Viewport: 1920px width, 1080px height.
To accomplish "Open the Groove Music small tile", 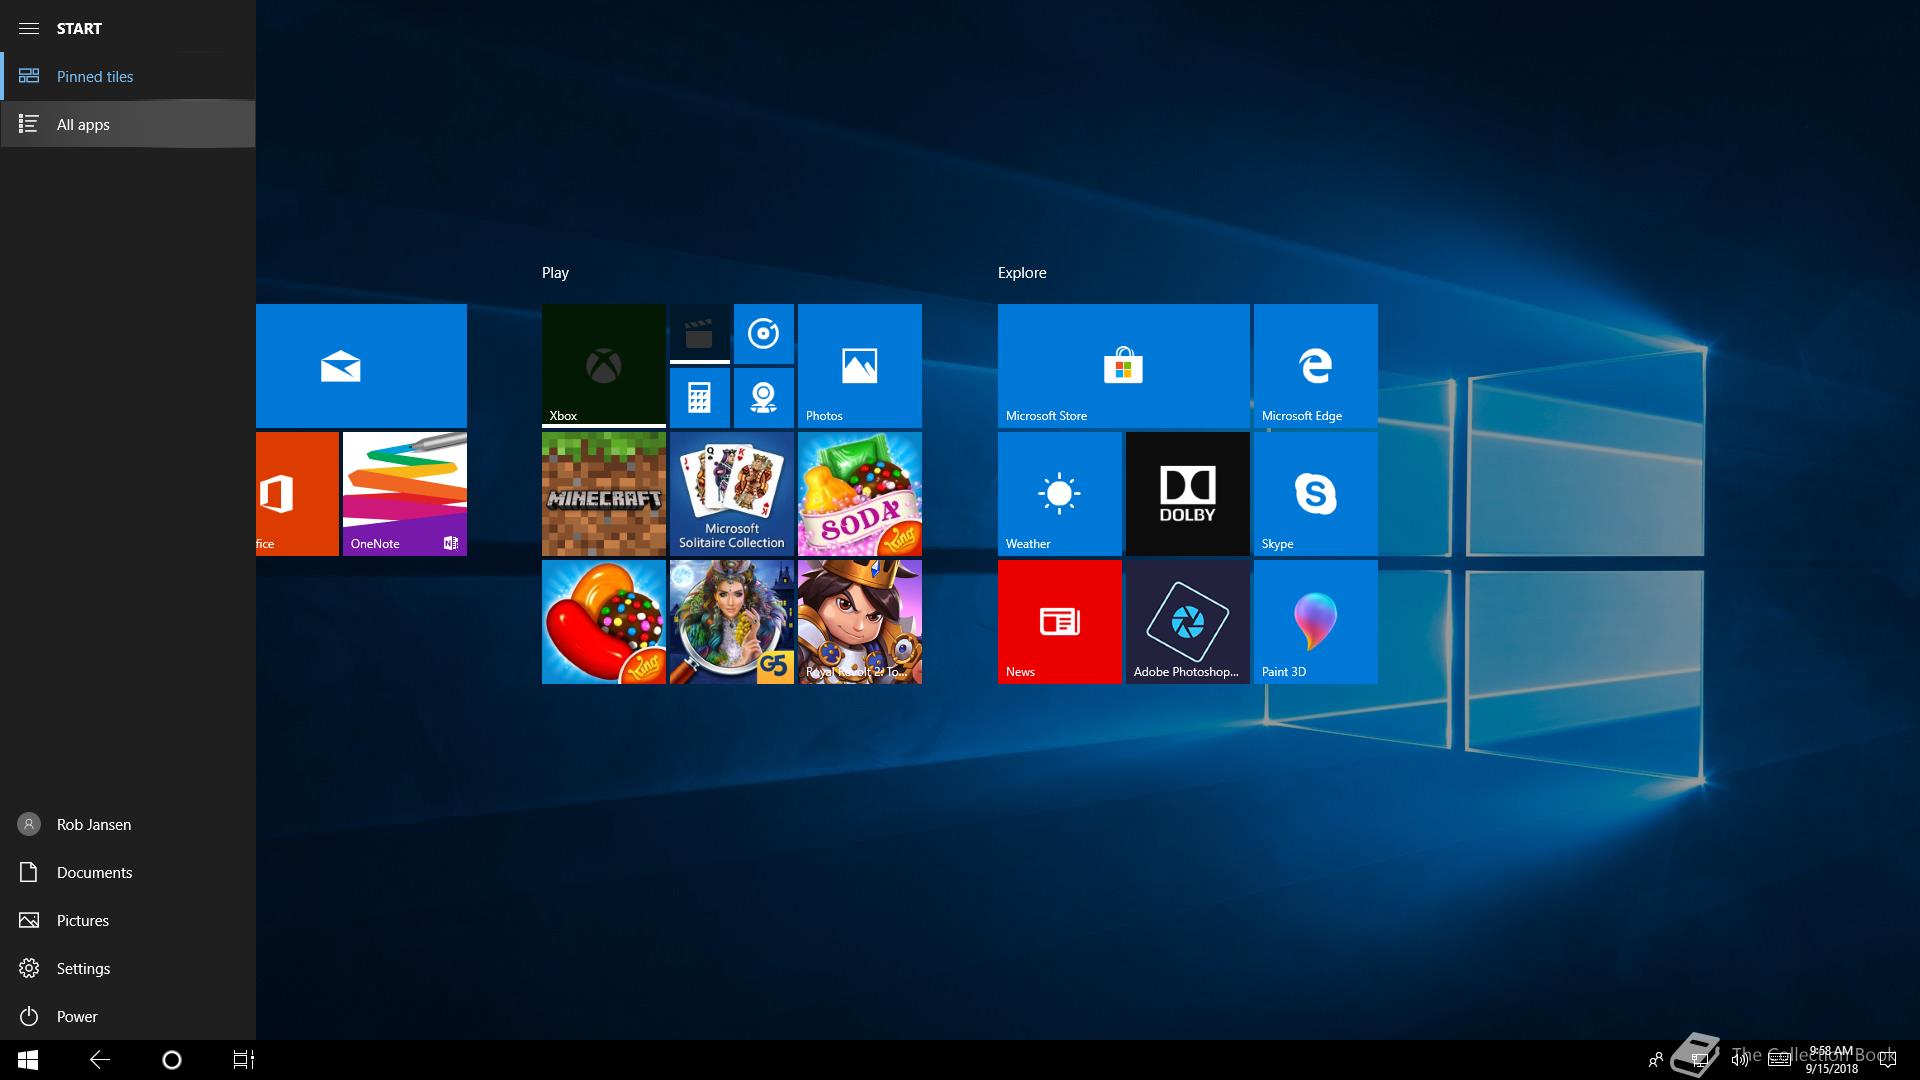I will 764,334.
